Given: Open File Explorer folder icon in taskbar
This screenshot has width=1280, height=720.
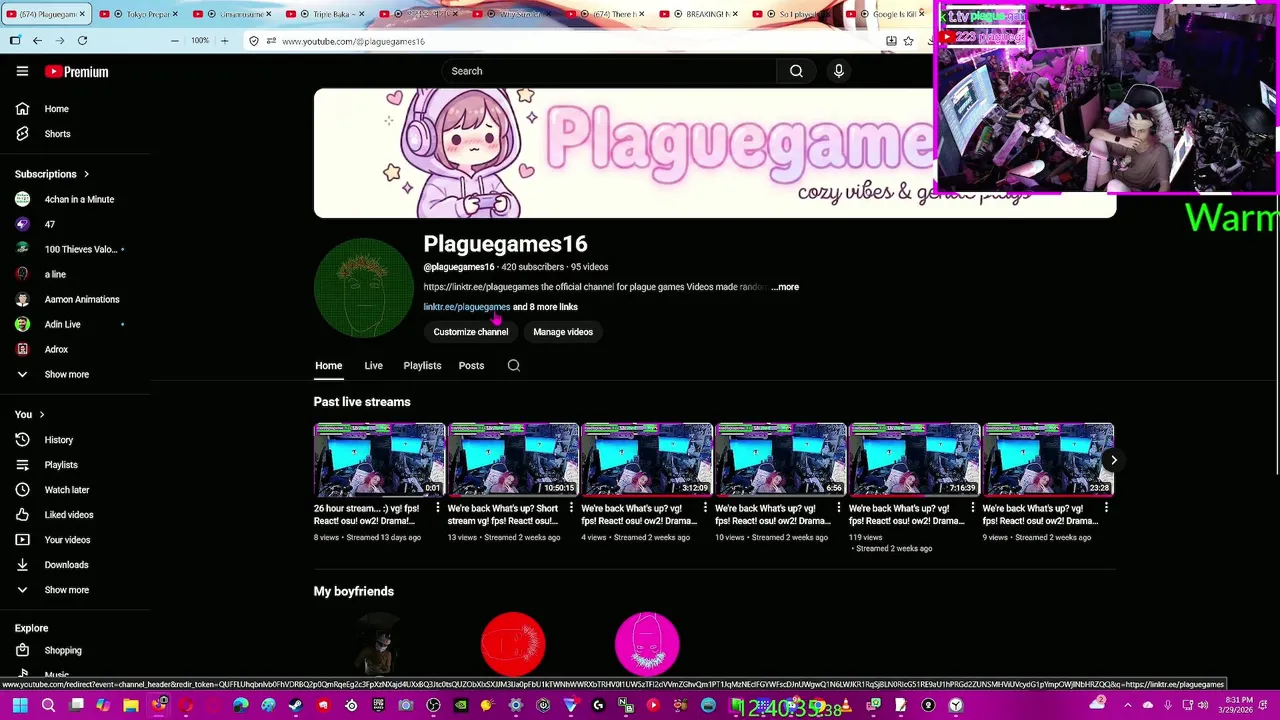Looking at the screenshot, I should (x=131, y=706).
